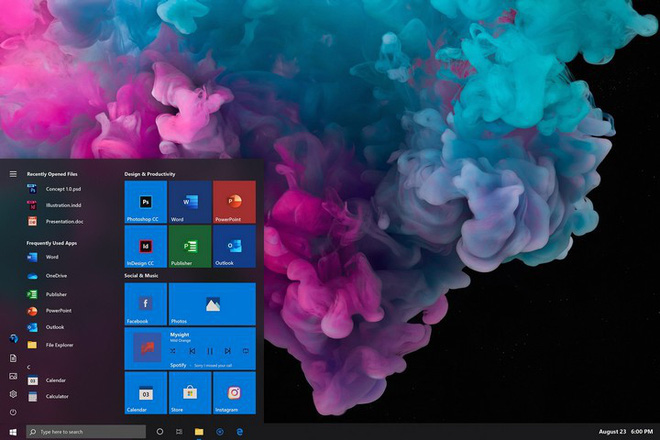Open File Explorer from the apps list
660x440 pixels.
pos(51,345)
